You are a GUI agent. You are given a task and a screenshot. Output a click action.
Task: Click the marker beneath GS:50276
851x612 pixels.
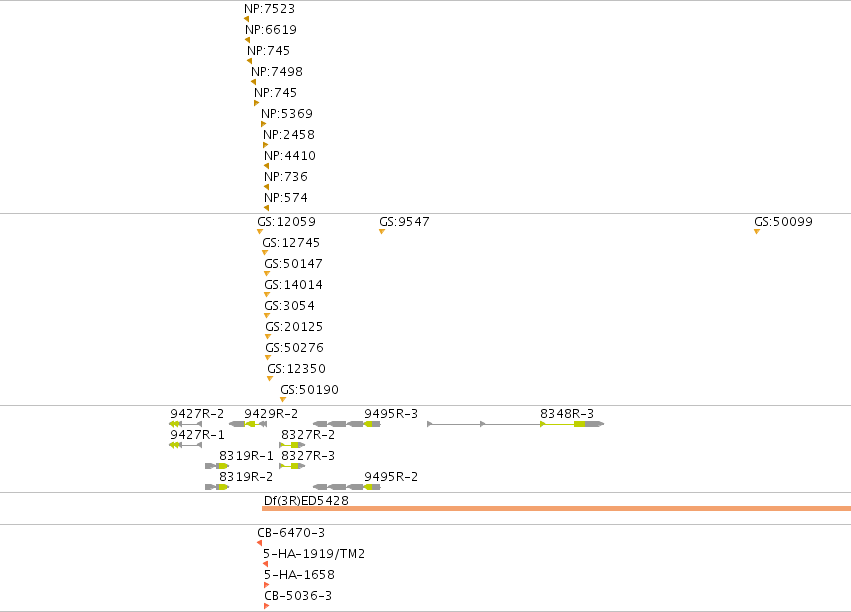[x=268, y=358]
